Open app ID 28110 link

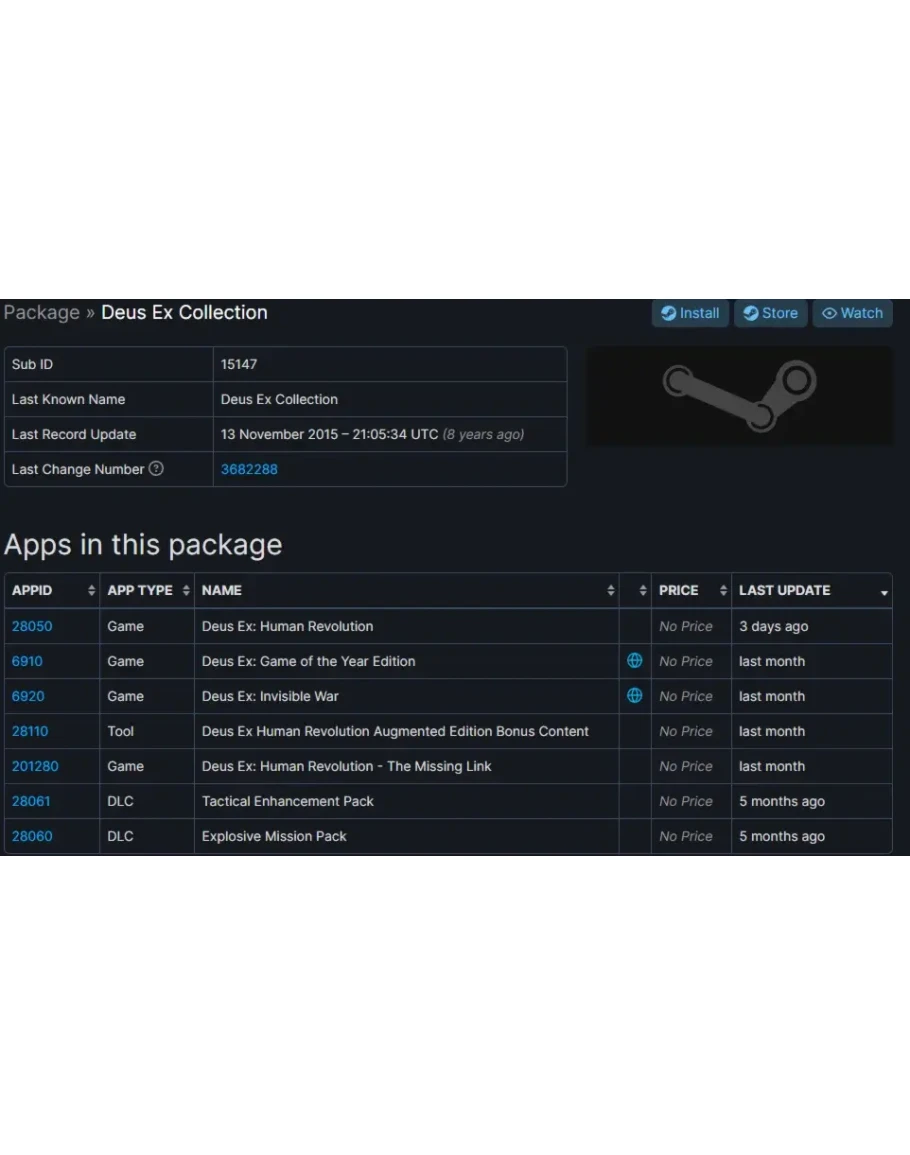pyautogui.click(x=30, y=731)
